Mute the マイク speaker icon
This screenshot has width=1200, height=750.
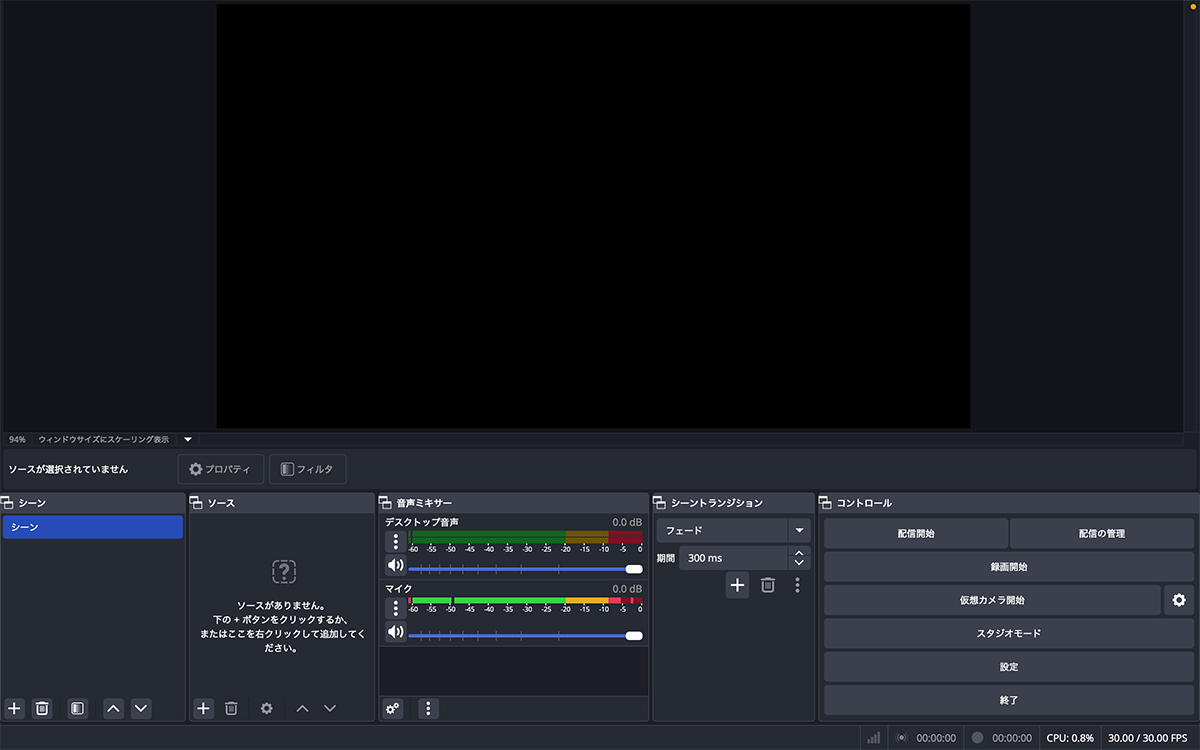pyautogui.click(x=395, y=634)
